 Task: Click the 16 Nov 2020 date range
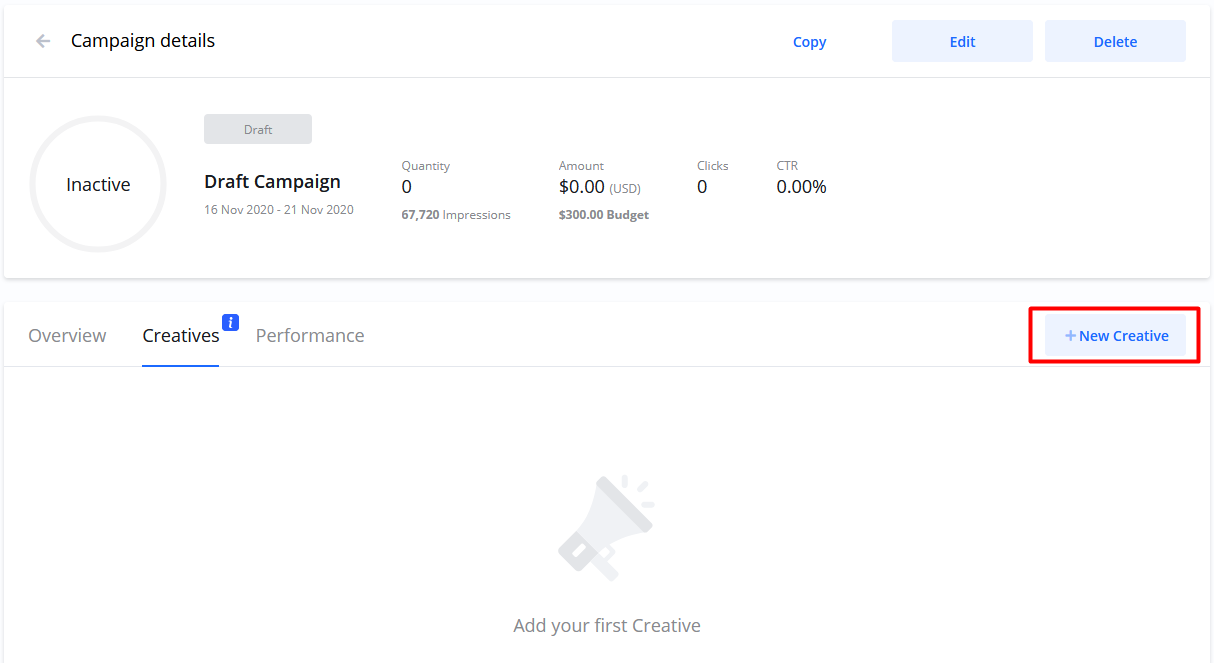[x=279, y=210]
